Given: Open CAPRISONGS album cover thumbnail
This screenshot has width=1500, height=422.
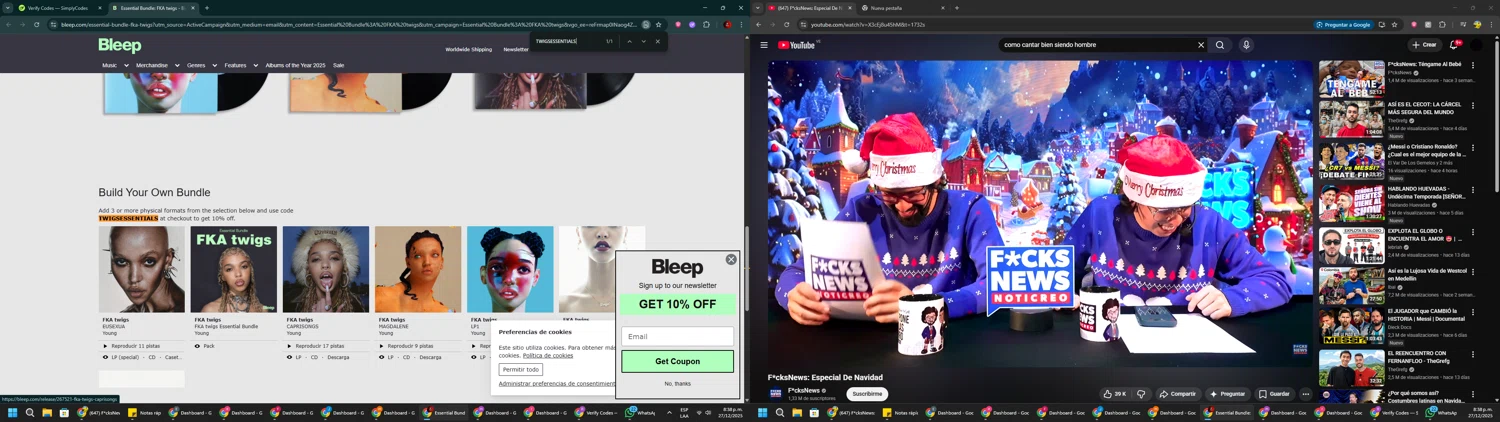Looking at the screenshot, I should (x=325, y=269).
